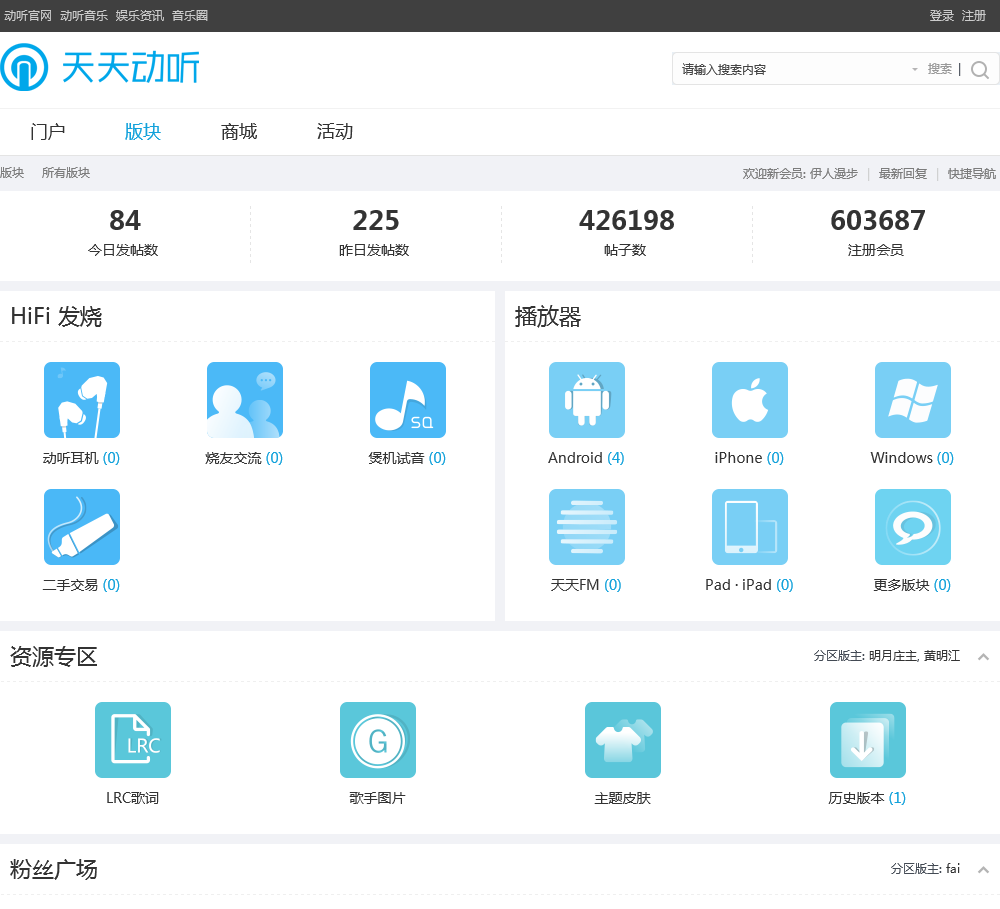Open the 快捷导航 quick navigation menu
This screenshot has height=909, width=1000.
pyautogui.click(x=971, y=174)
